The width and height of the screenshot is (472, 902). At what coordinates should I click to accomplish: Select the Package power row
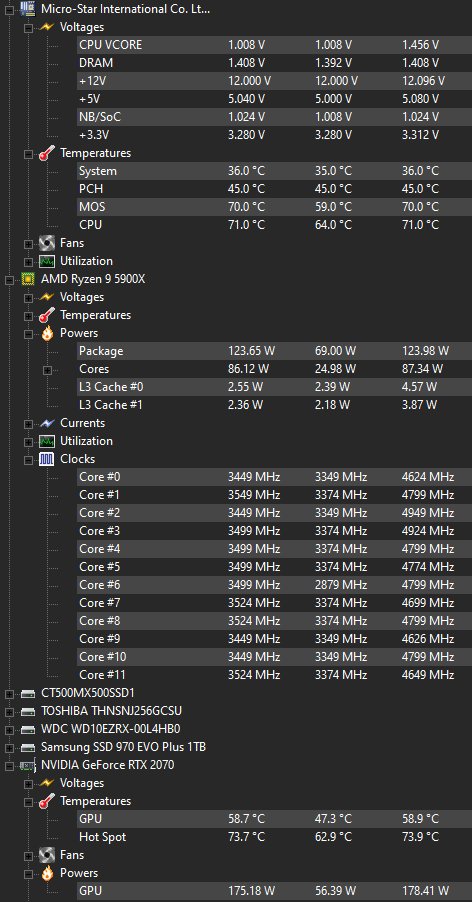click(x=274, y=351)
